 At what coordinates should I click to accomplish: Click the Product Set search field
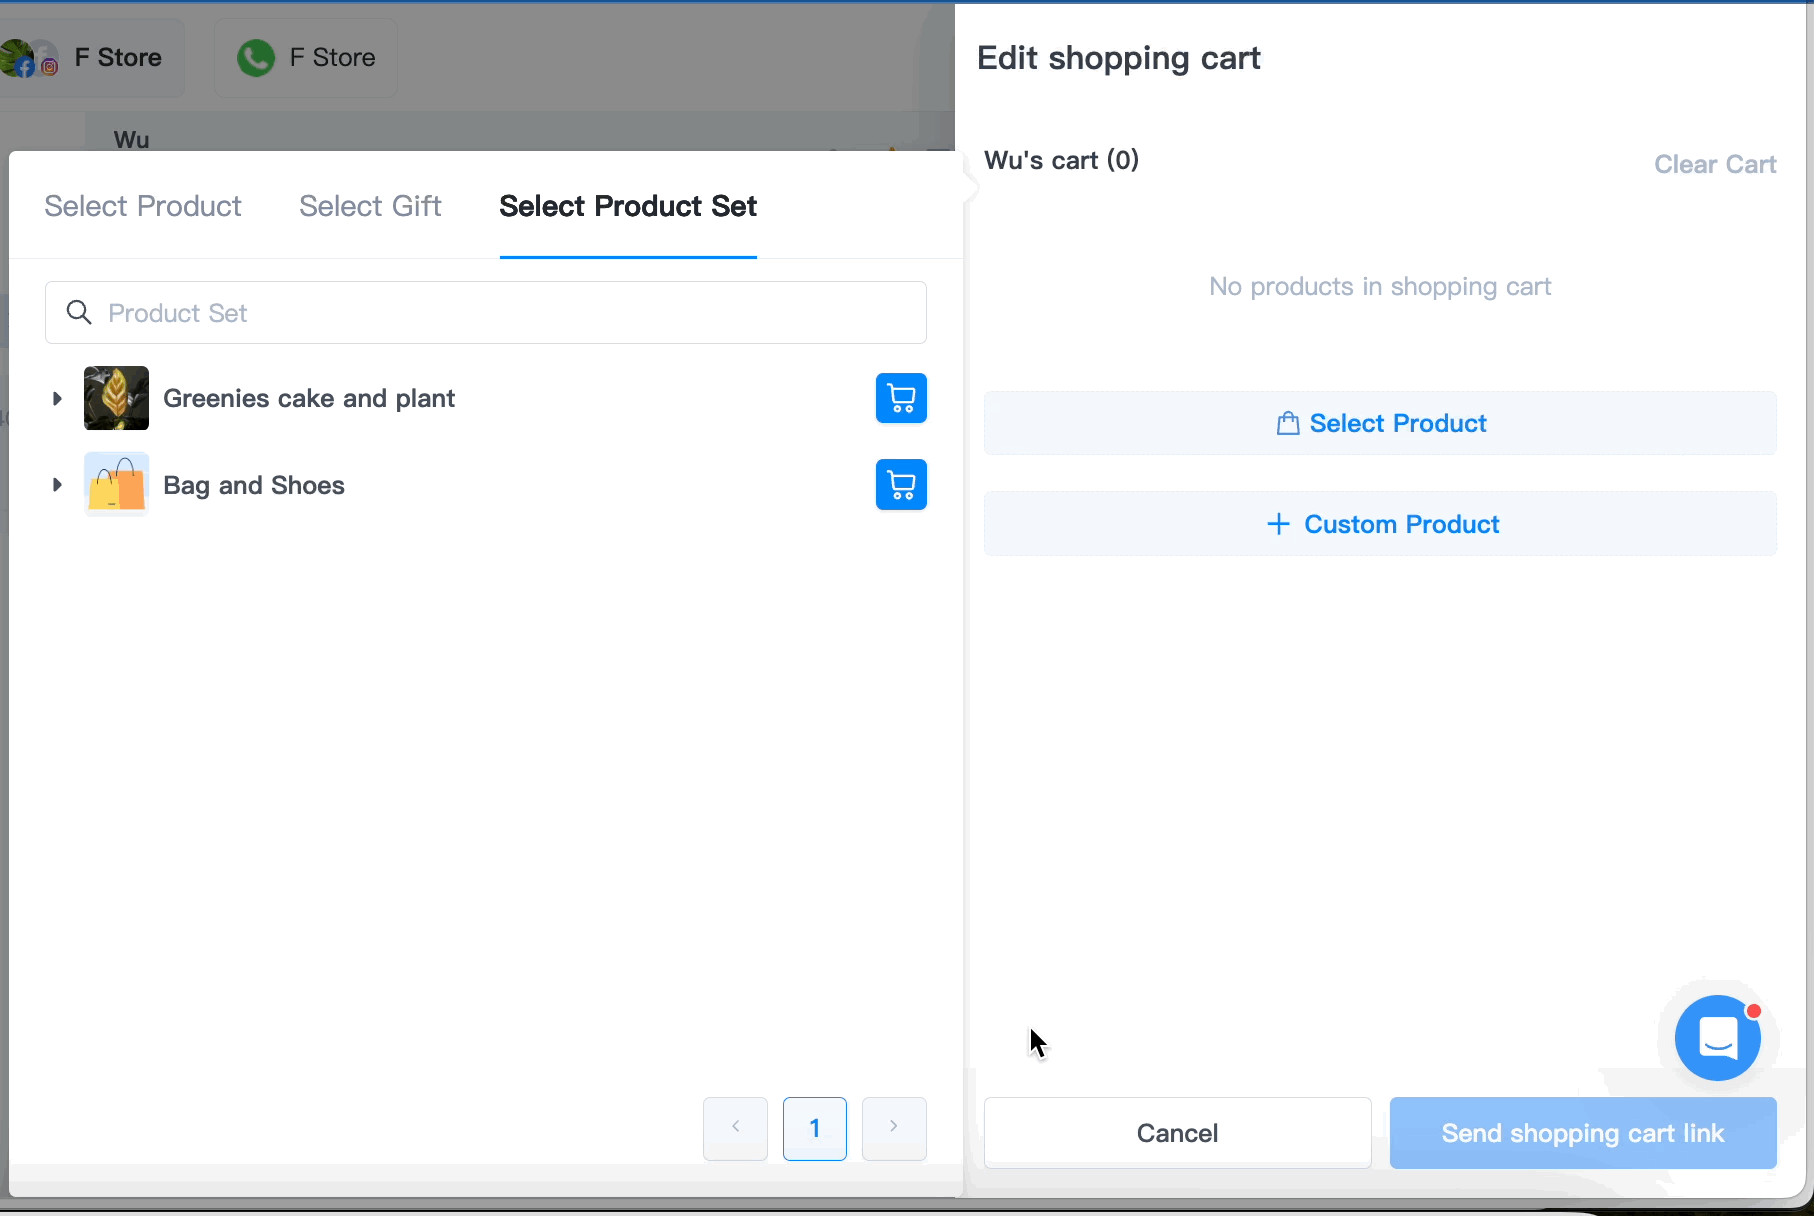click(x=486, y=312)
